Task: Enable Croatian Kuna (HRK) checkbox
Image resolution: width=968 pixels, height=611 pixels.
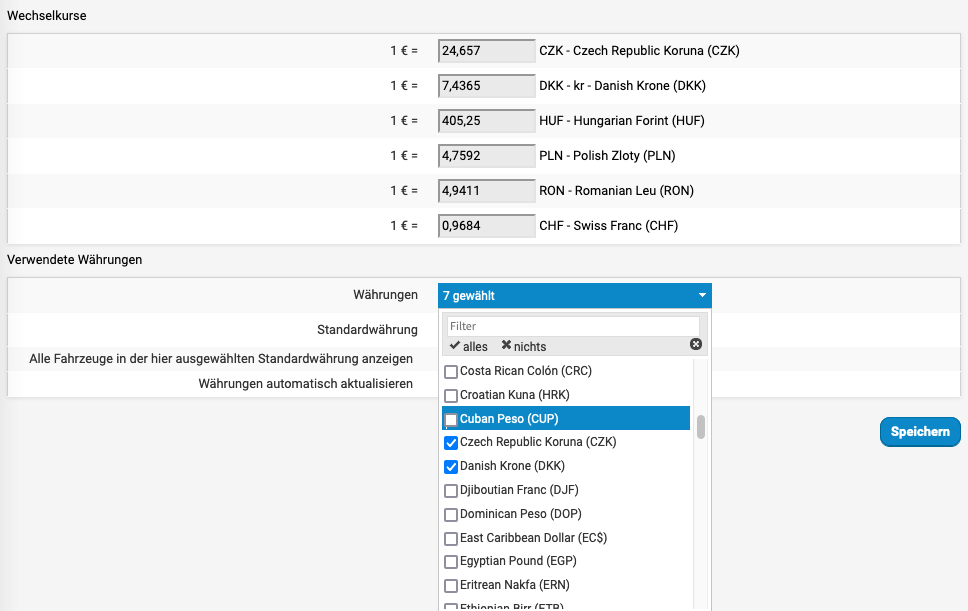Action: 452,395
